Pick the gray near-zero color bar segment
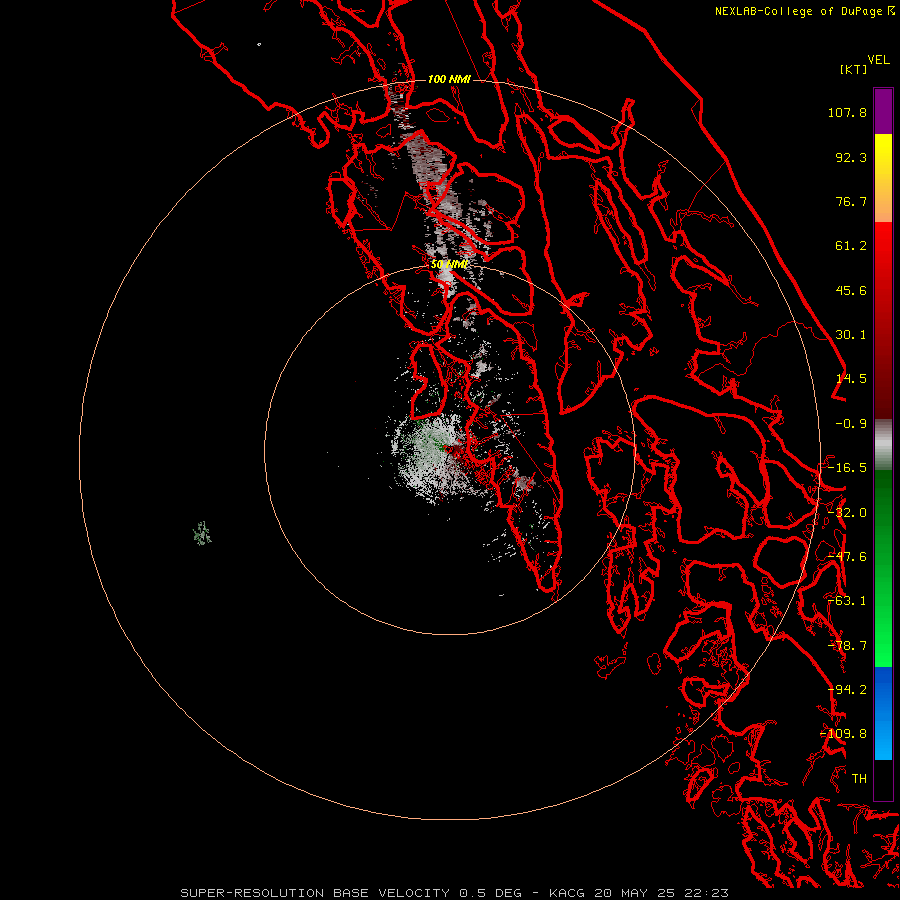The image size is (900, 900). [x=883, y=445]
